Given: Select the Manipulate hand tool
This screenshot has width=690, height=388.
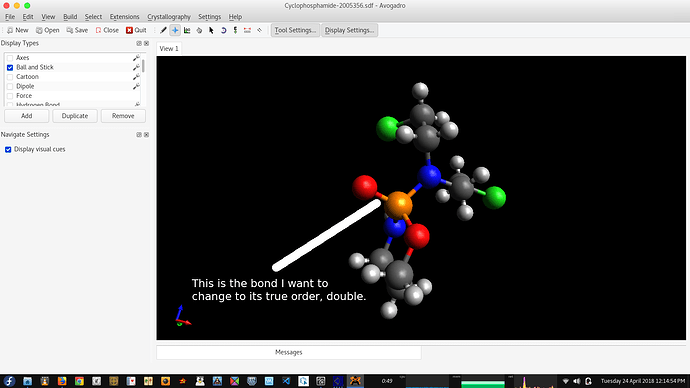Looking at the screenshot, I should pyautogui.click(x=199, y=30).
